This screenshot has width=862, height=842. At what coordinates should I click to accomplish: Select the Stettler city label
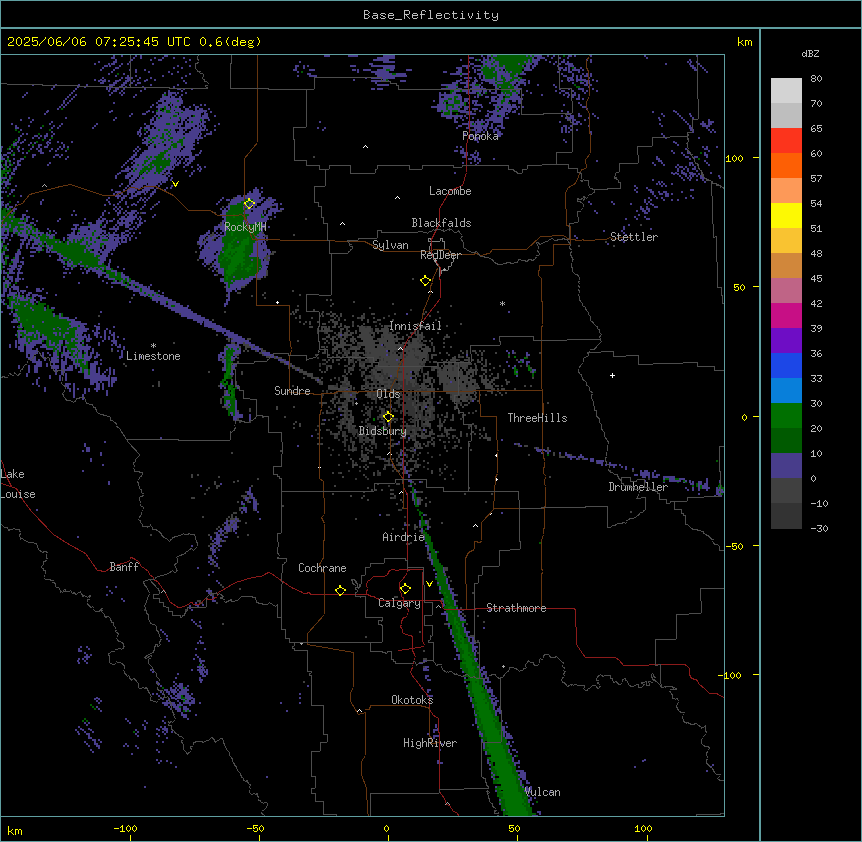tap(634, 237)
